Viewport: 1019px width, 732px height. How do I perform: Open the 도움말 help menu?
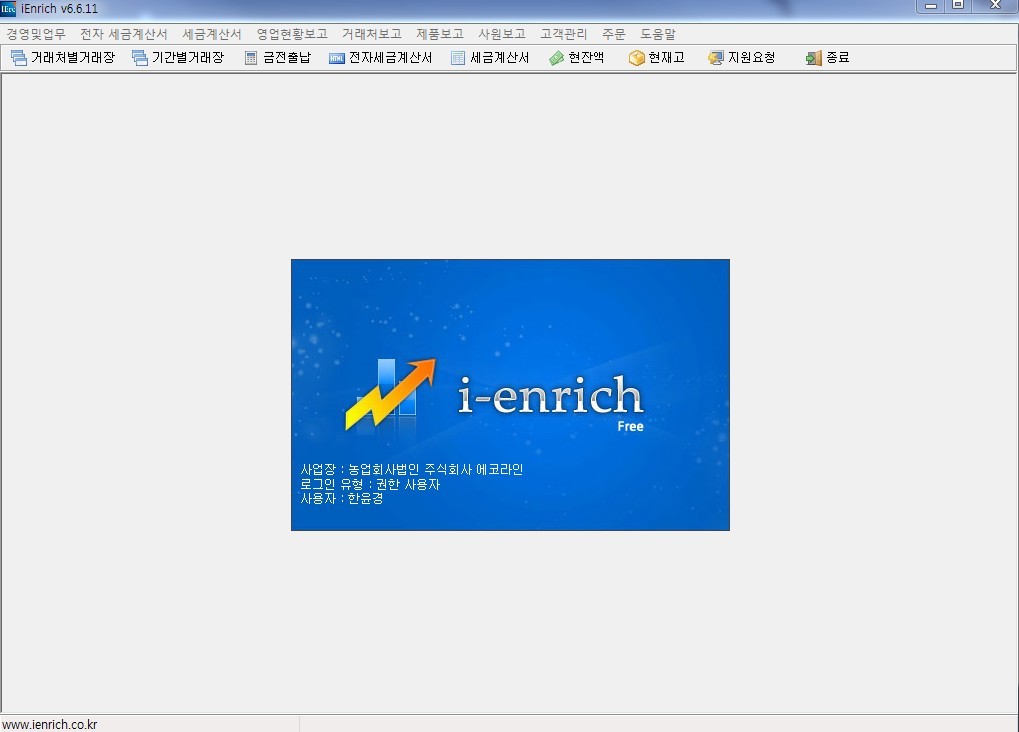coord(658,34)
